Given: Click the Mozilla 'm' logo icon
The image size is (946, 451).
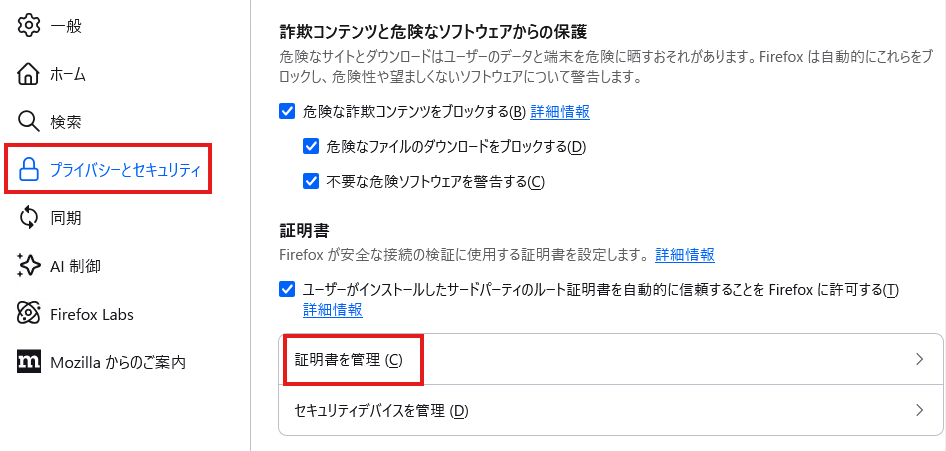Looking at the screenshot, I should coord(28,361).
